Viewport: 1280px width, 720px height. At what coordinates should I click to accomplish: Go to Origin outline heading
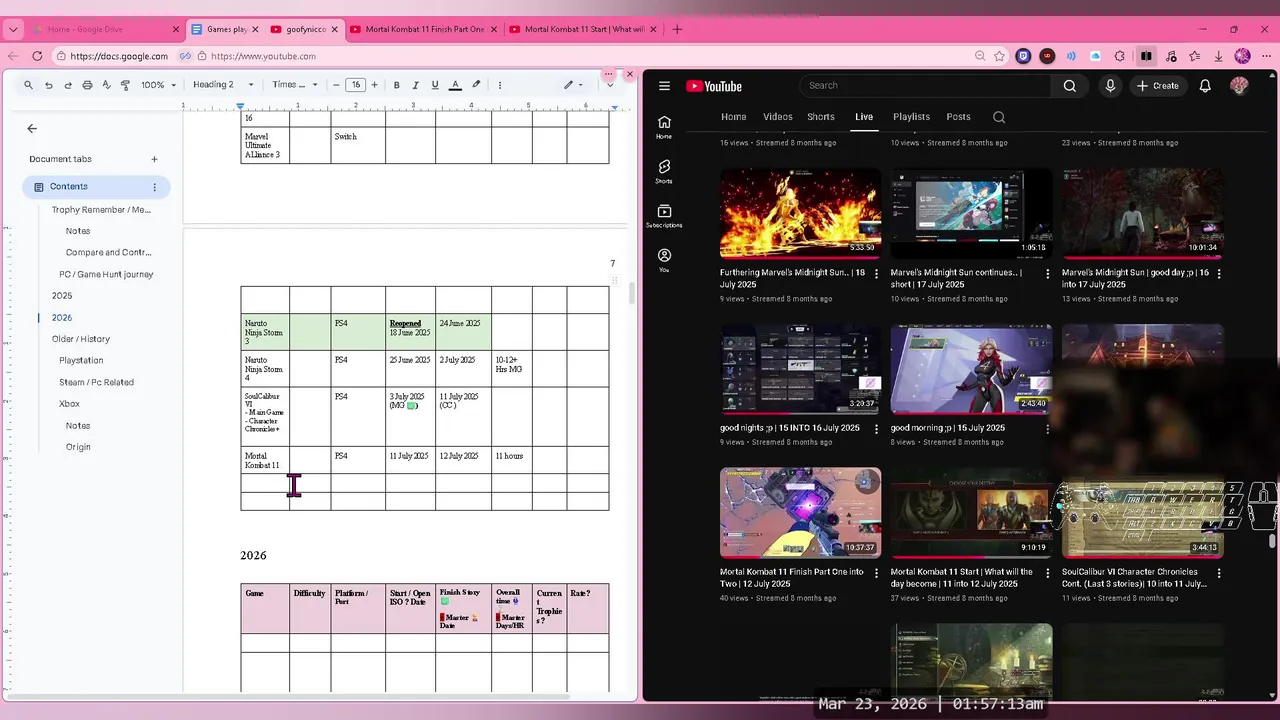(x=78, y=447)
